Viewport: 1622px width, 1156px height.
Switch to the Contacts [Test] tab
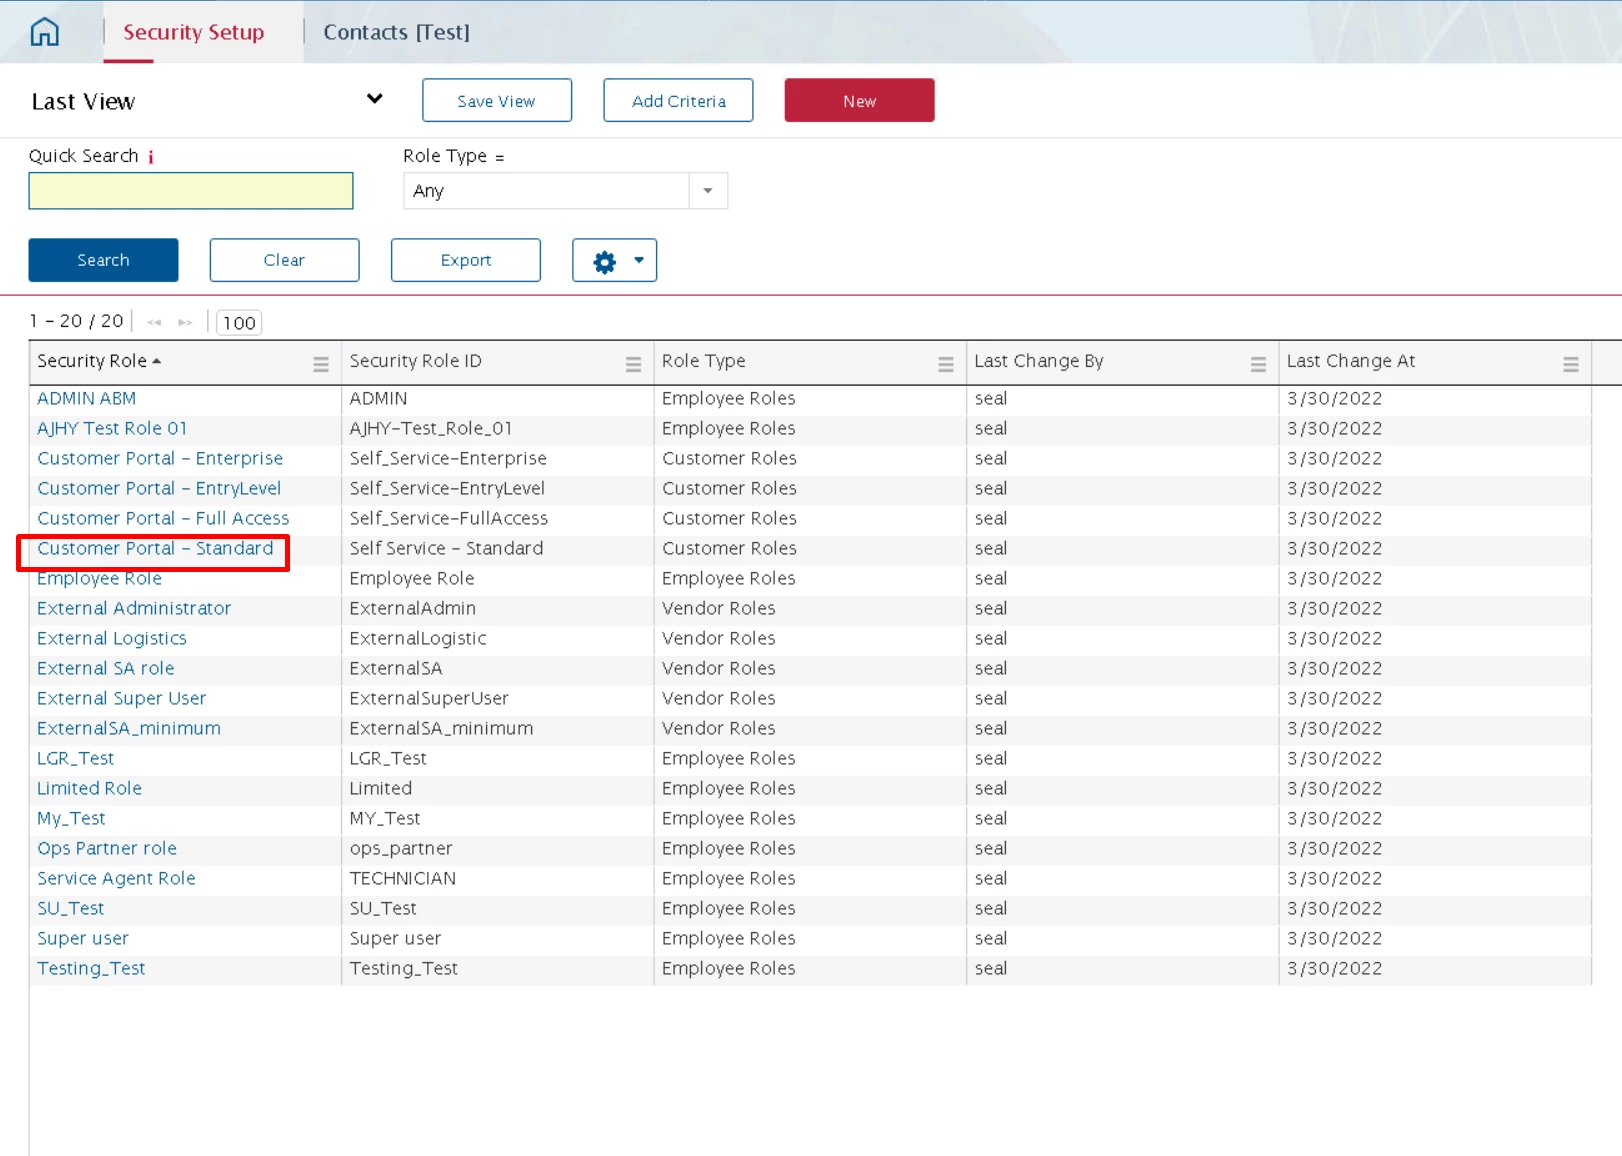[396, 32]
